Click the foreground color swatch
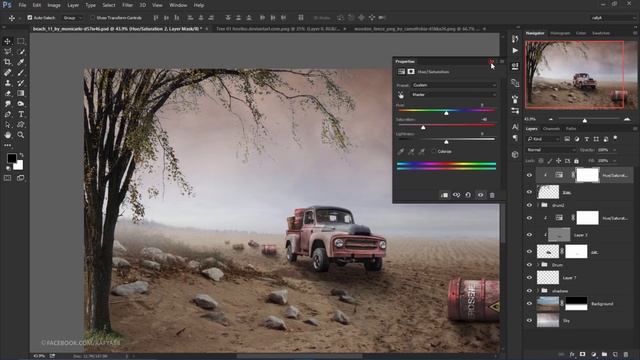This screenshot has height=360, width=640. (x=11, y=158)
